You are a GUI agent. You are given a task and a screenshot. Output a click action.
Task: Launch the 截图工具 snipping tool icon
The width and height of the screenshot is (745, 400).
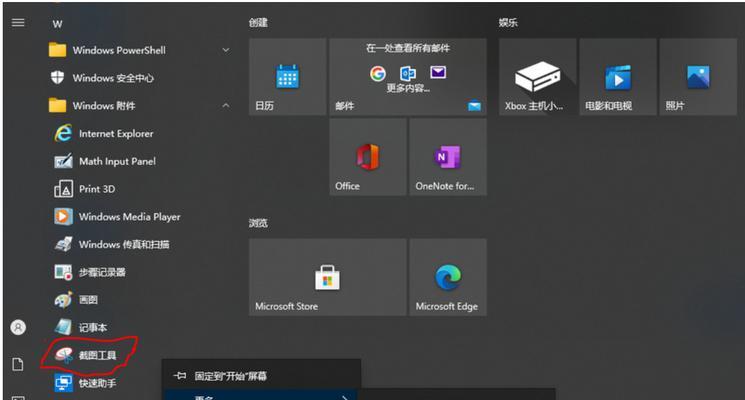[x=63, y=354]
